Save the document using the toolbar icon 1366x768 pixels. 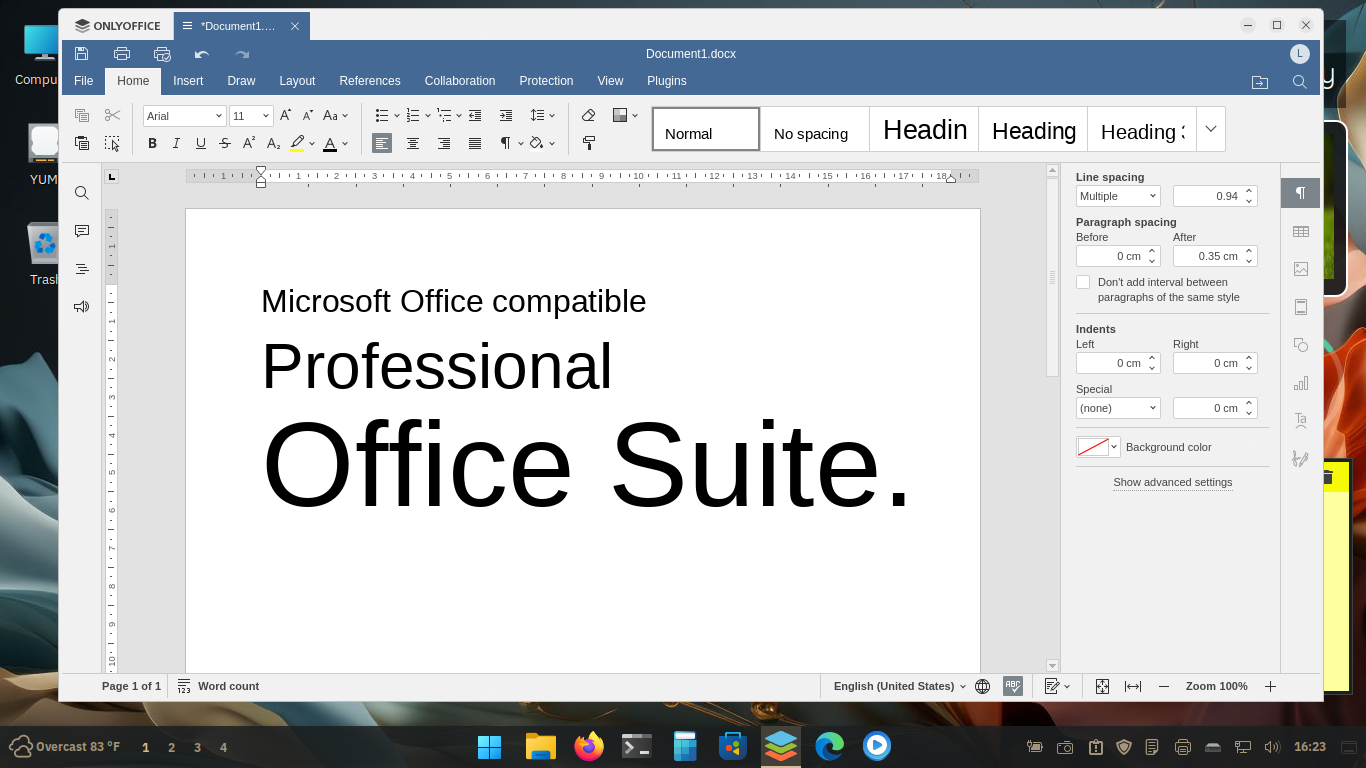point(82,54)
